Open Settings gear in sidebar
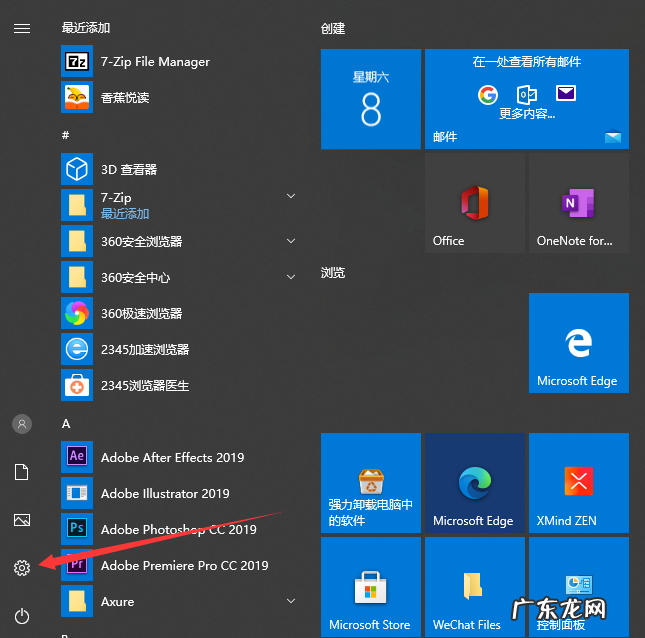The width and height of the screenshot is (645, 638). click(x=22, y=568)
